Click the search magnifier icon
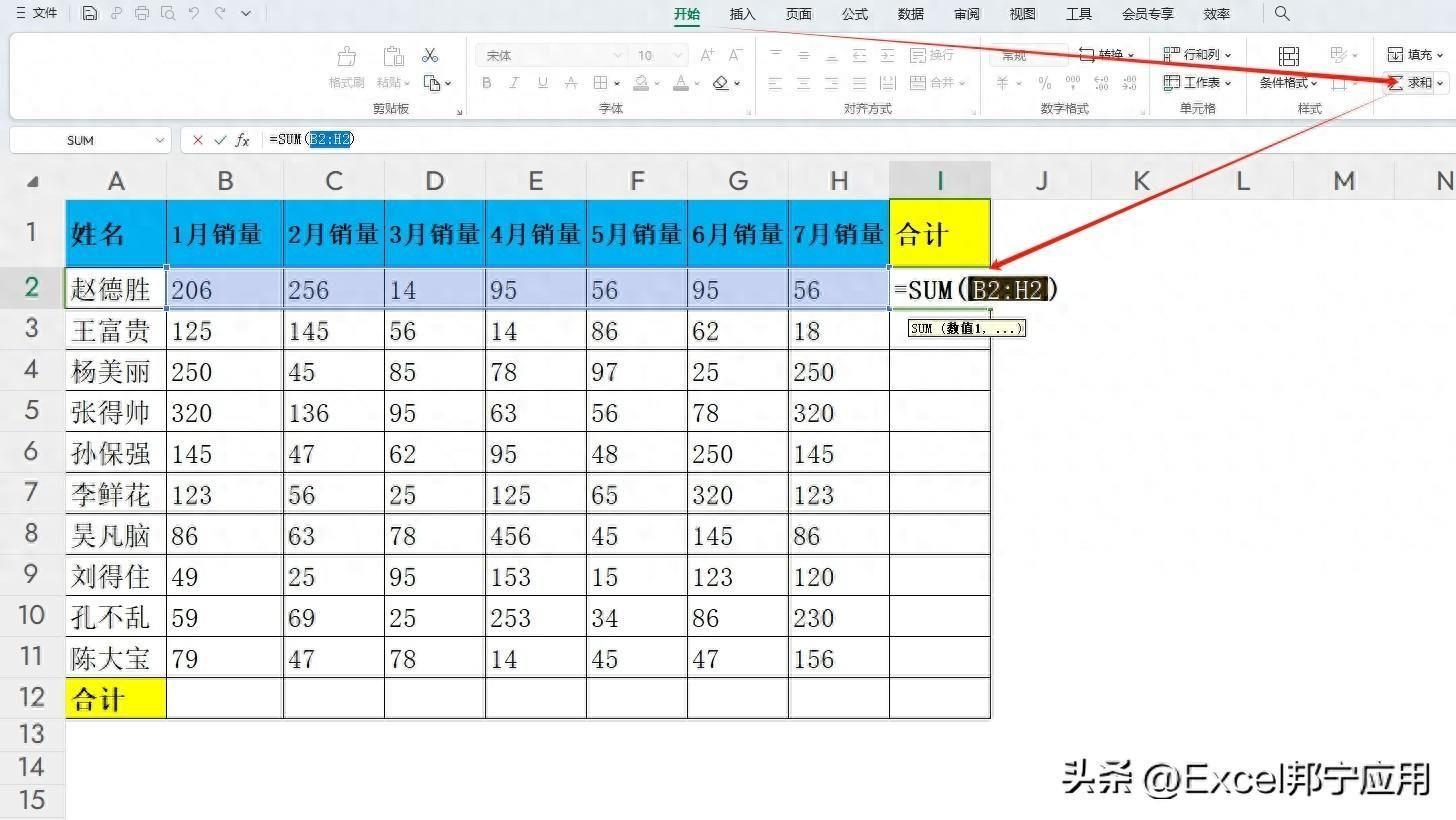 pos(1282,14)
